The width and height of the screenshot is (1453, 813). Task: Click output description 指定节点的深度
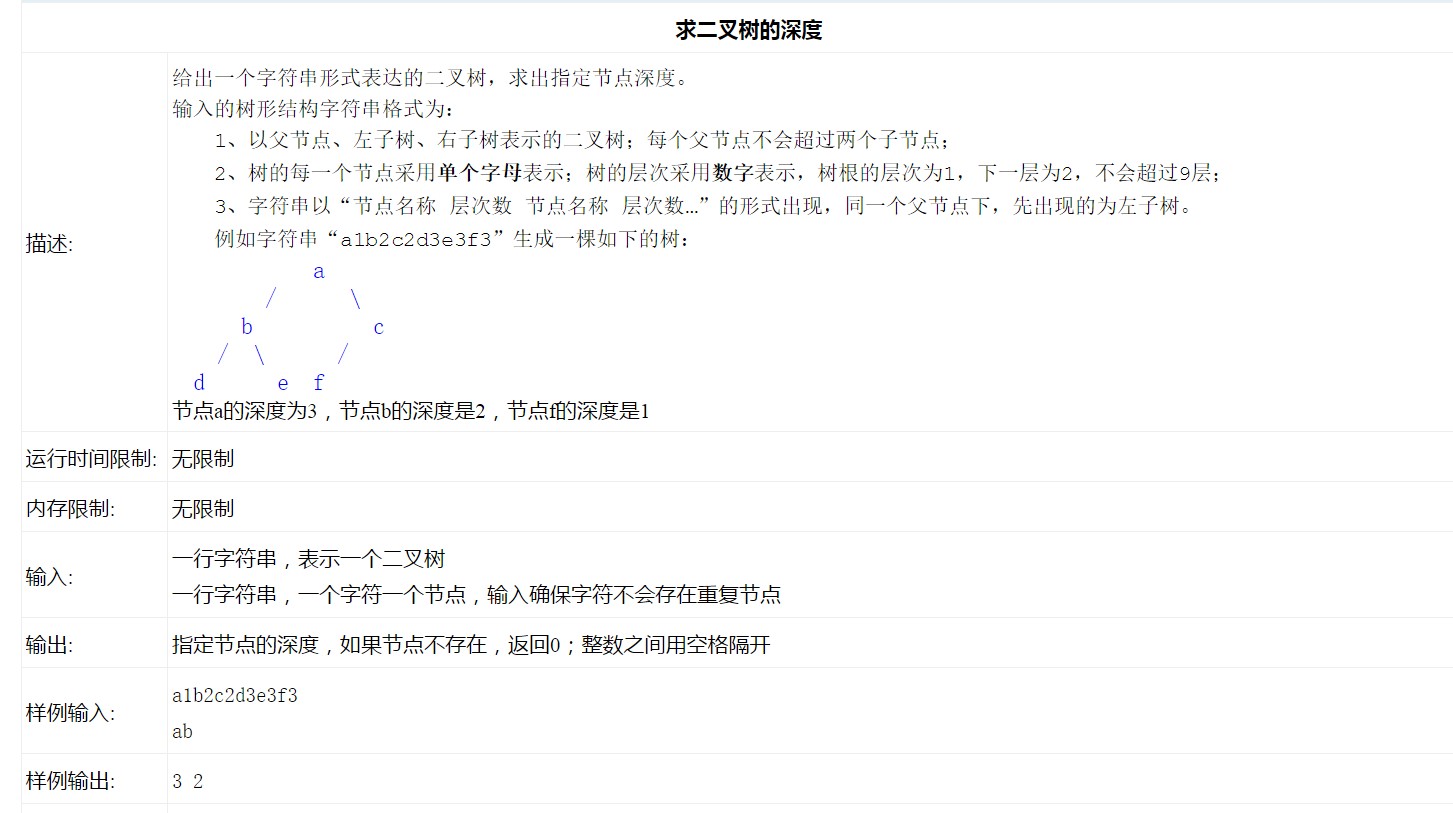tap(471, 645)
